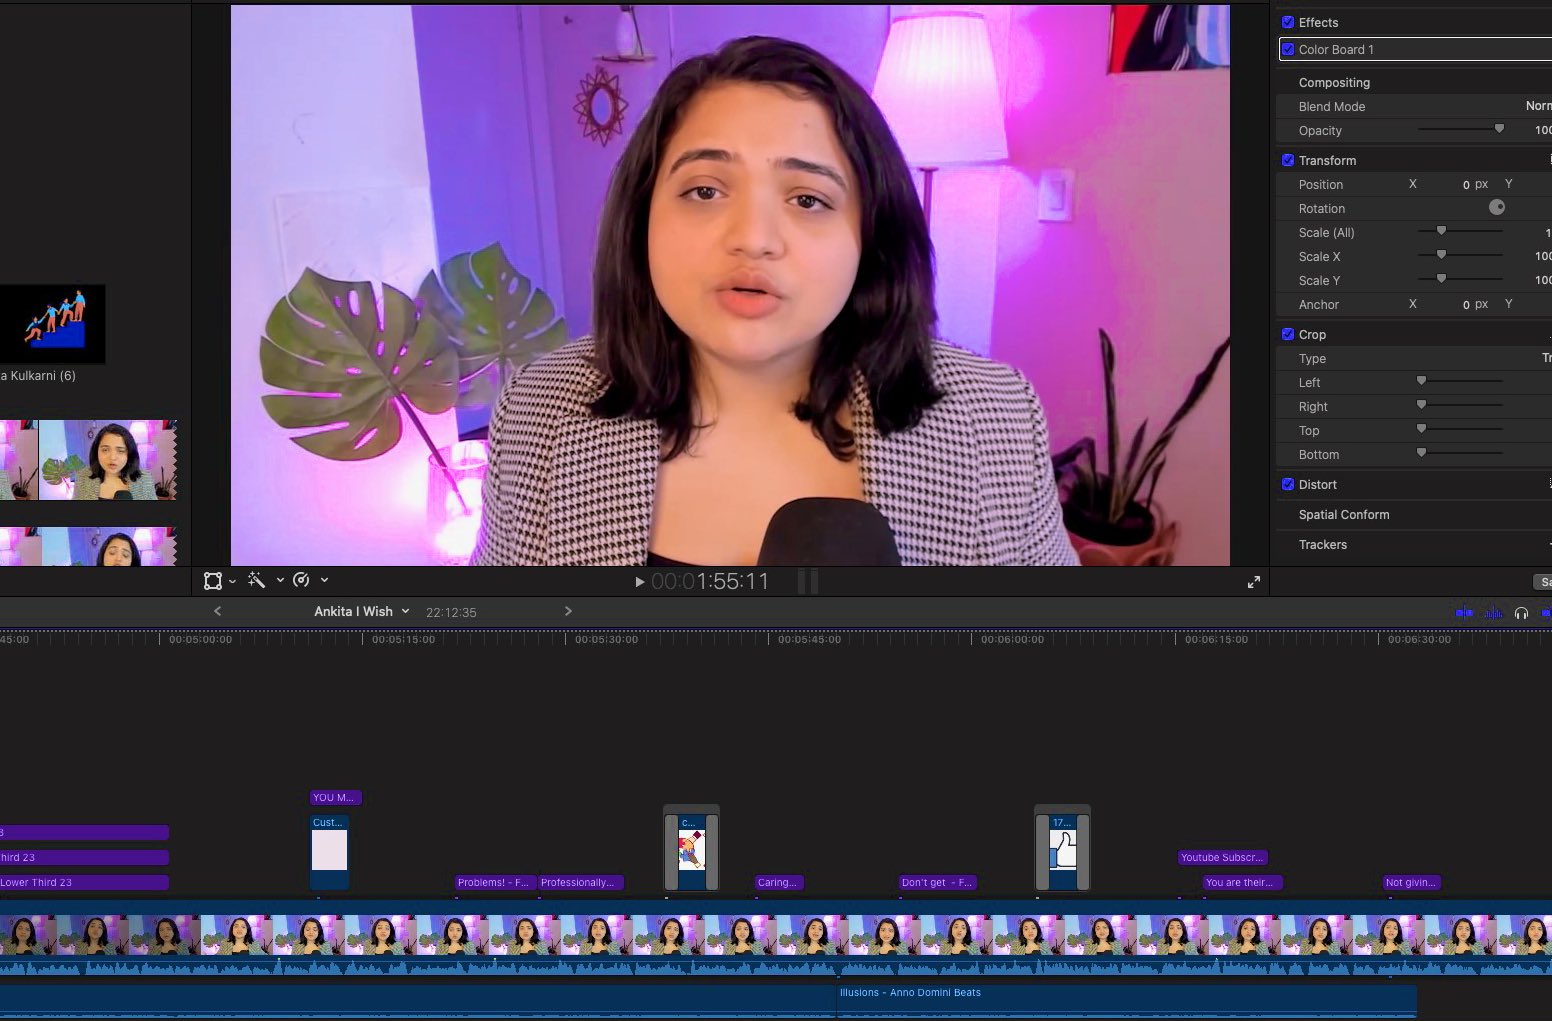Click the play icon beside the timecode
This screenshot has width=1552, height=1021.
[640, 582]
